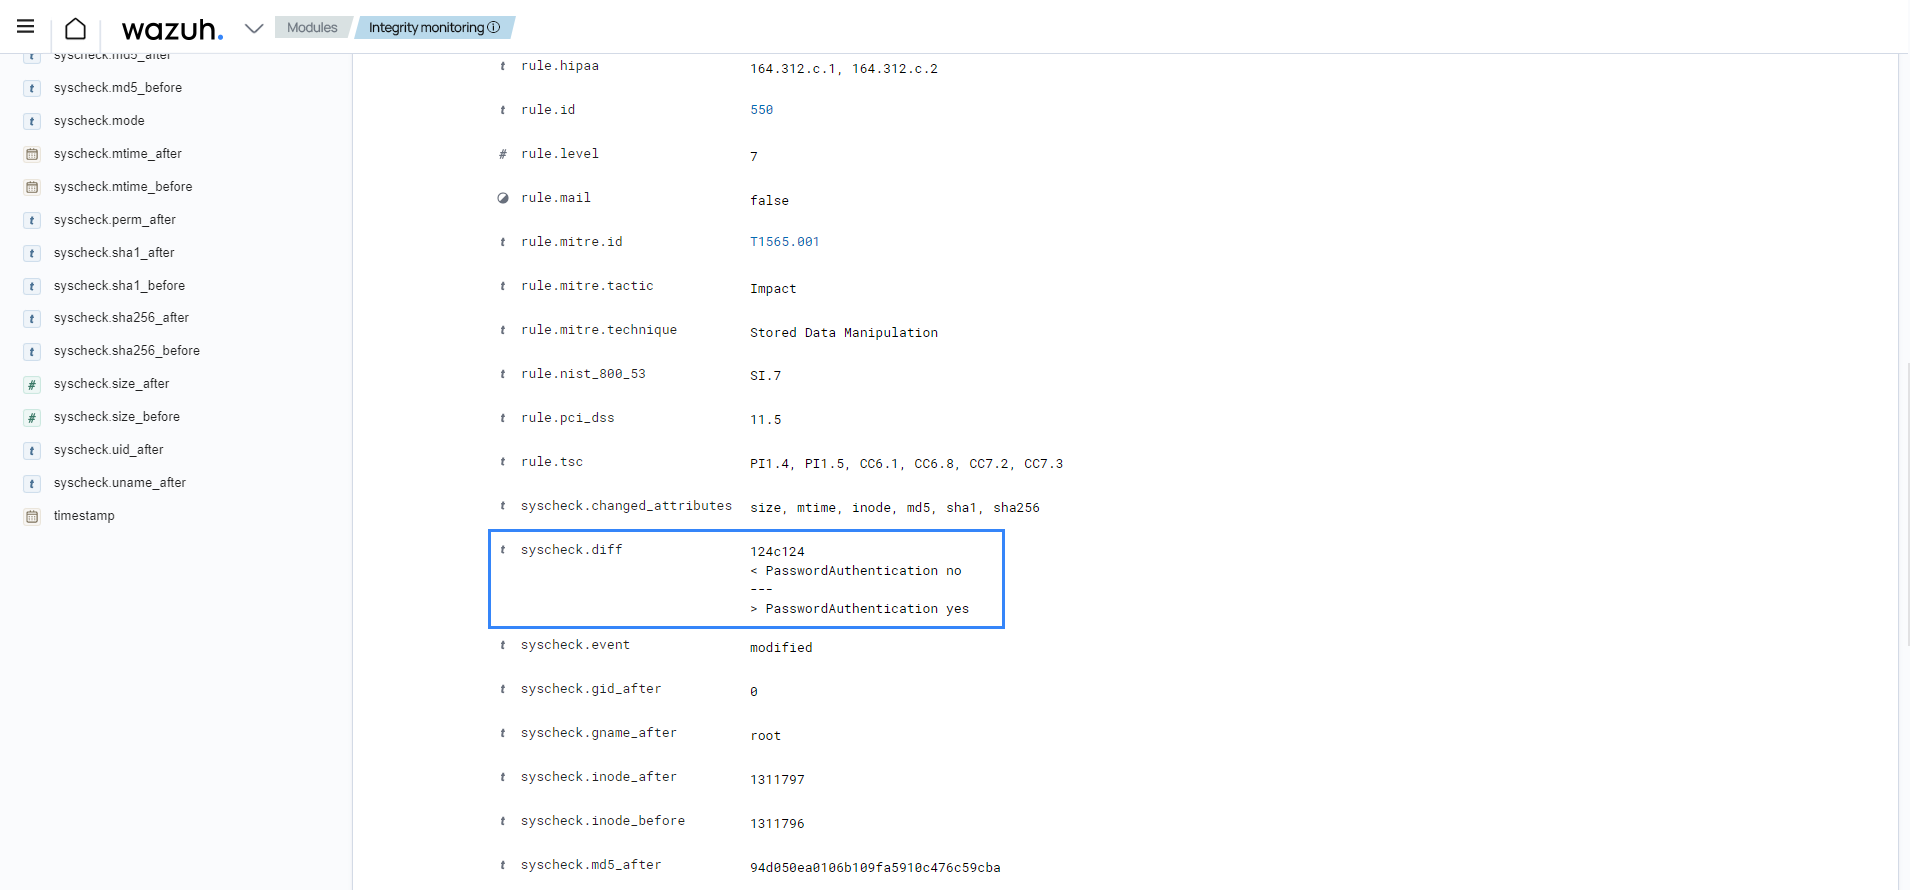Click the syscheck.inode_before value 1311796
Screen dimensions: 1910x890
tap(777, 824)
